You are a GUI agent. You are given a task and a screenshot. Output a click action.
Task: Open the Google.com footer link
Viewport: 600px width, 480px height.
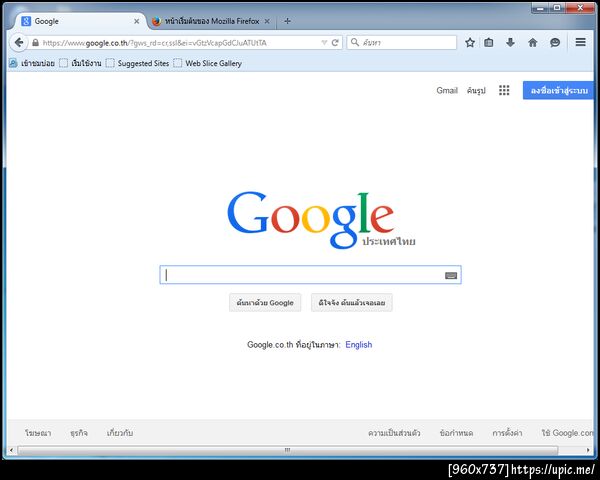[567, 433]
